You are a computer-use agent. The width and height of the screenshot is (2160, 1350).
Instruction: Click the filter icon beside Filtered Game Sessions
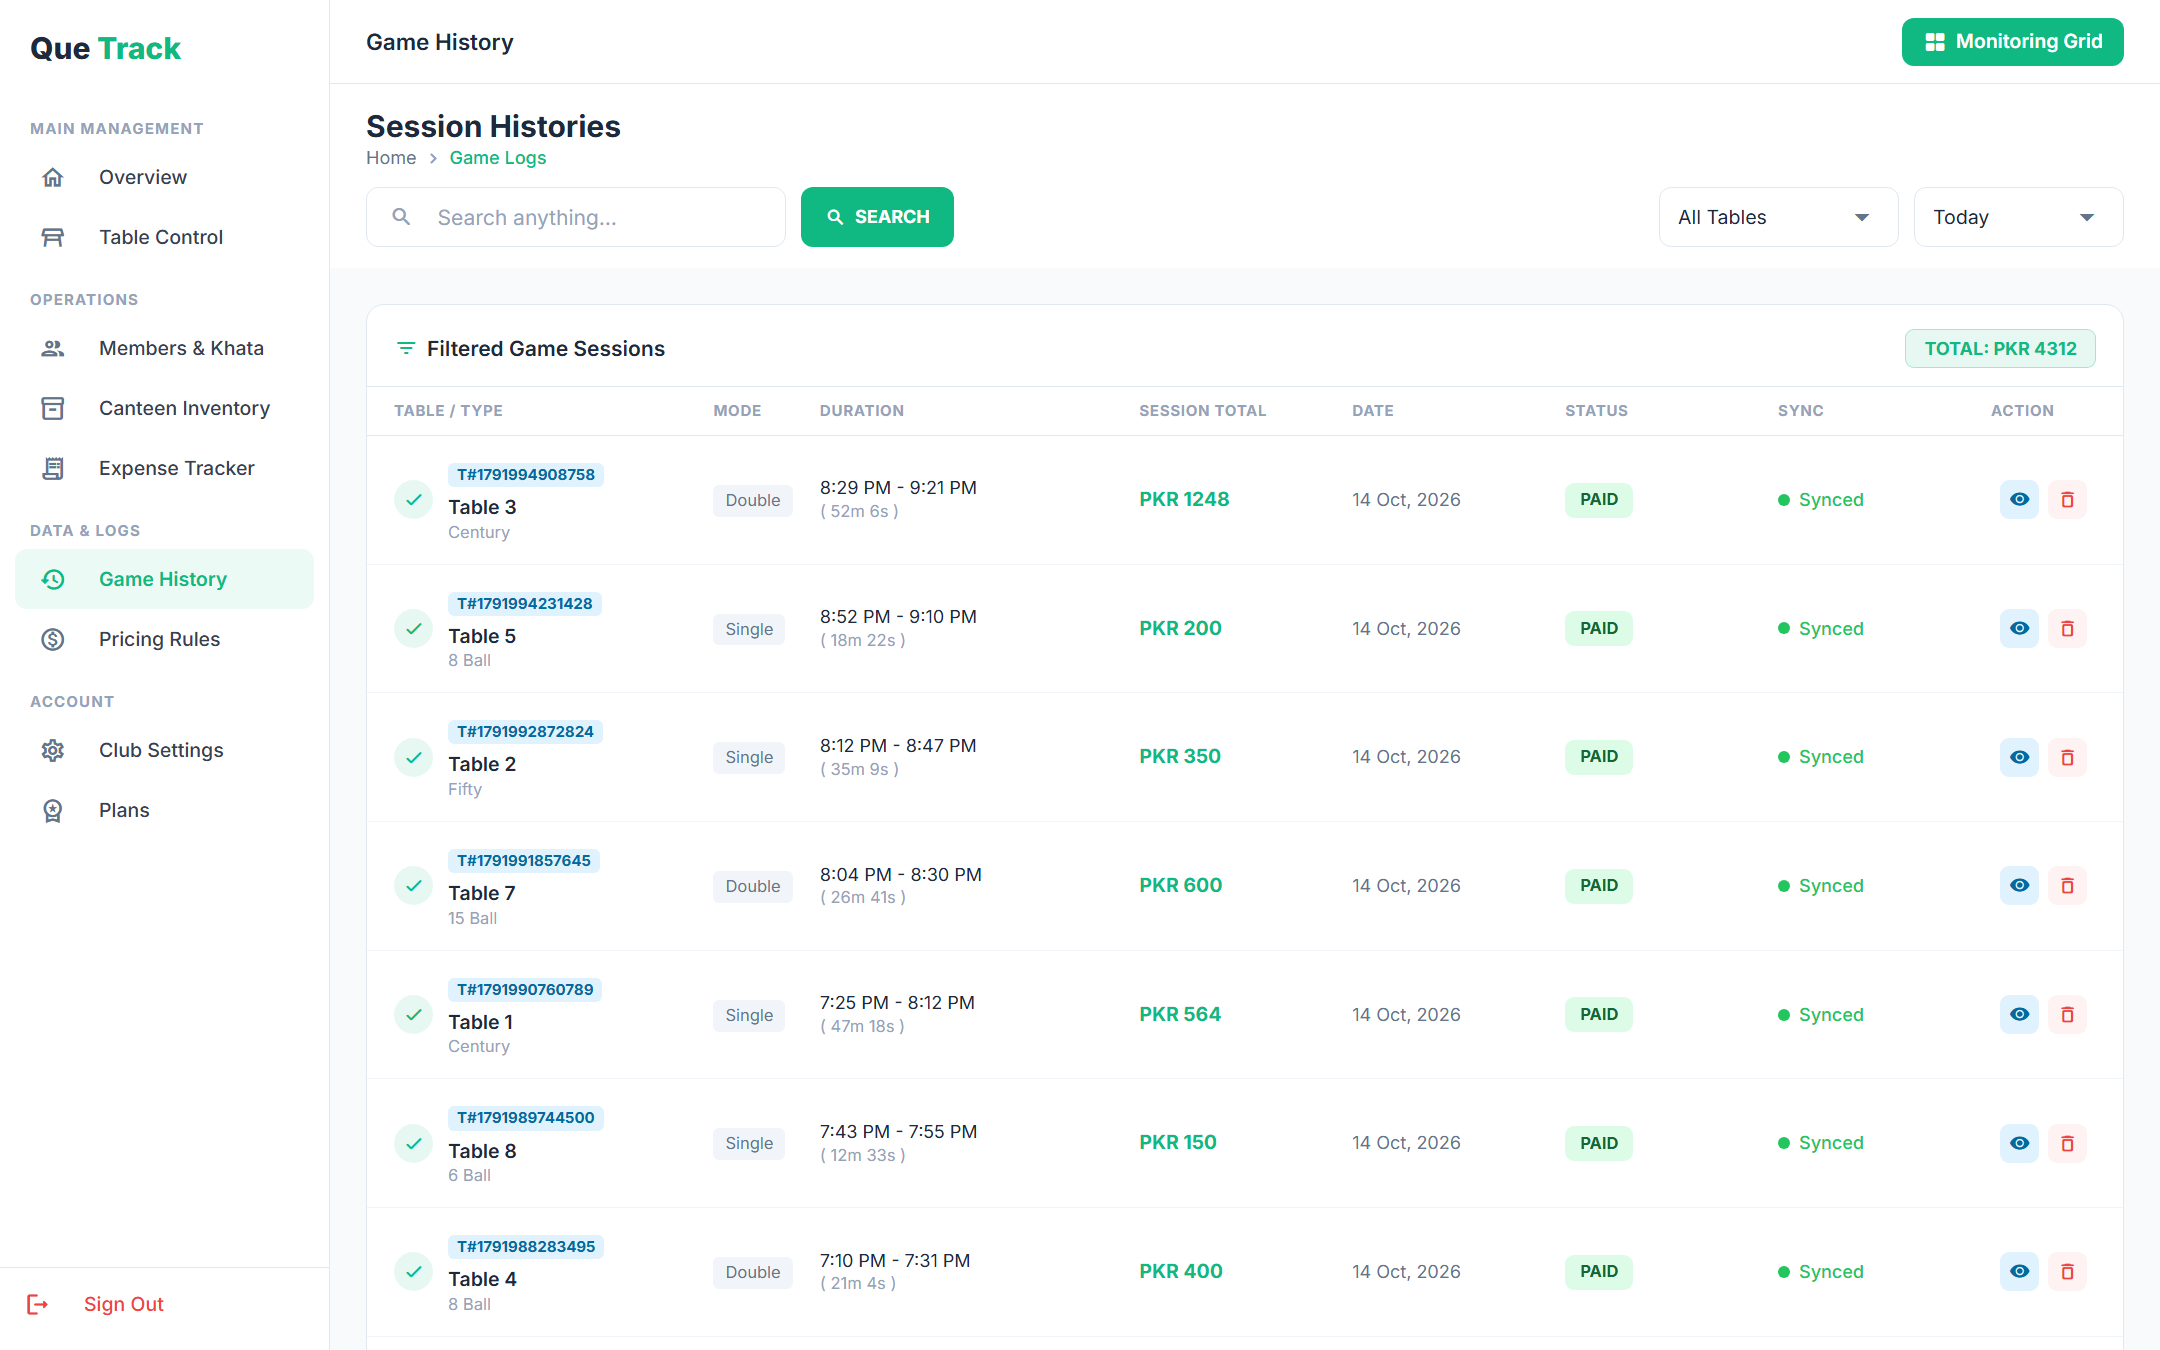click(406, 348)
